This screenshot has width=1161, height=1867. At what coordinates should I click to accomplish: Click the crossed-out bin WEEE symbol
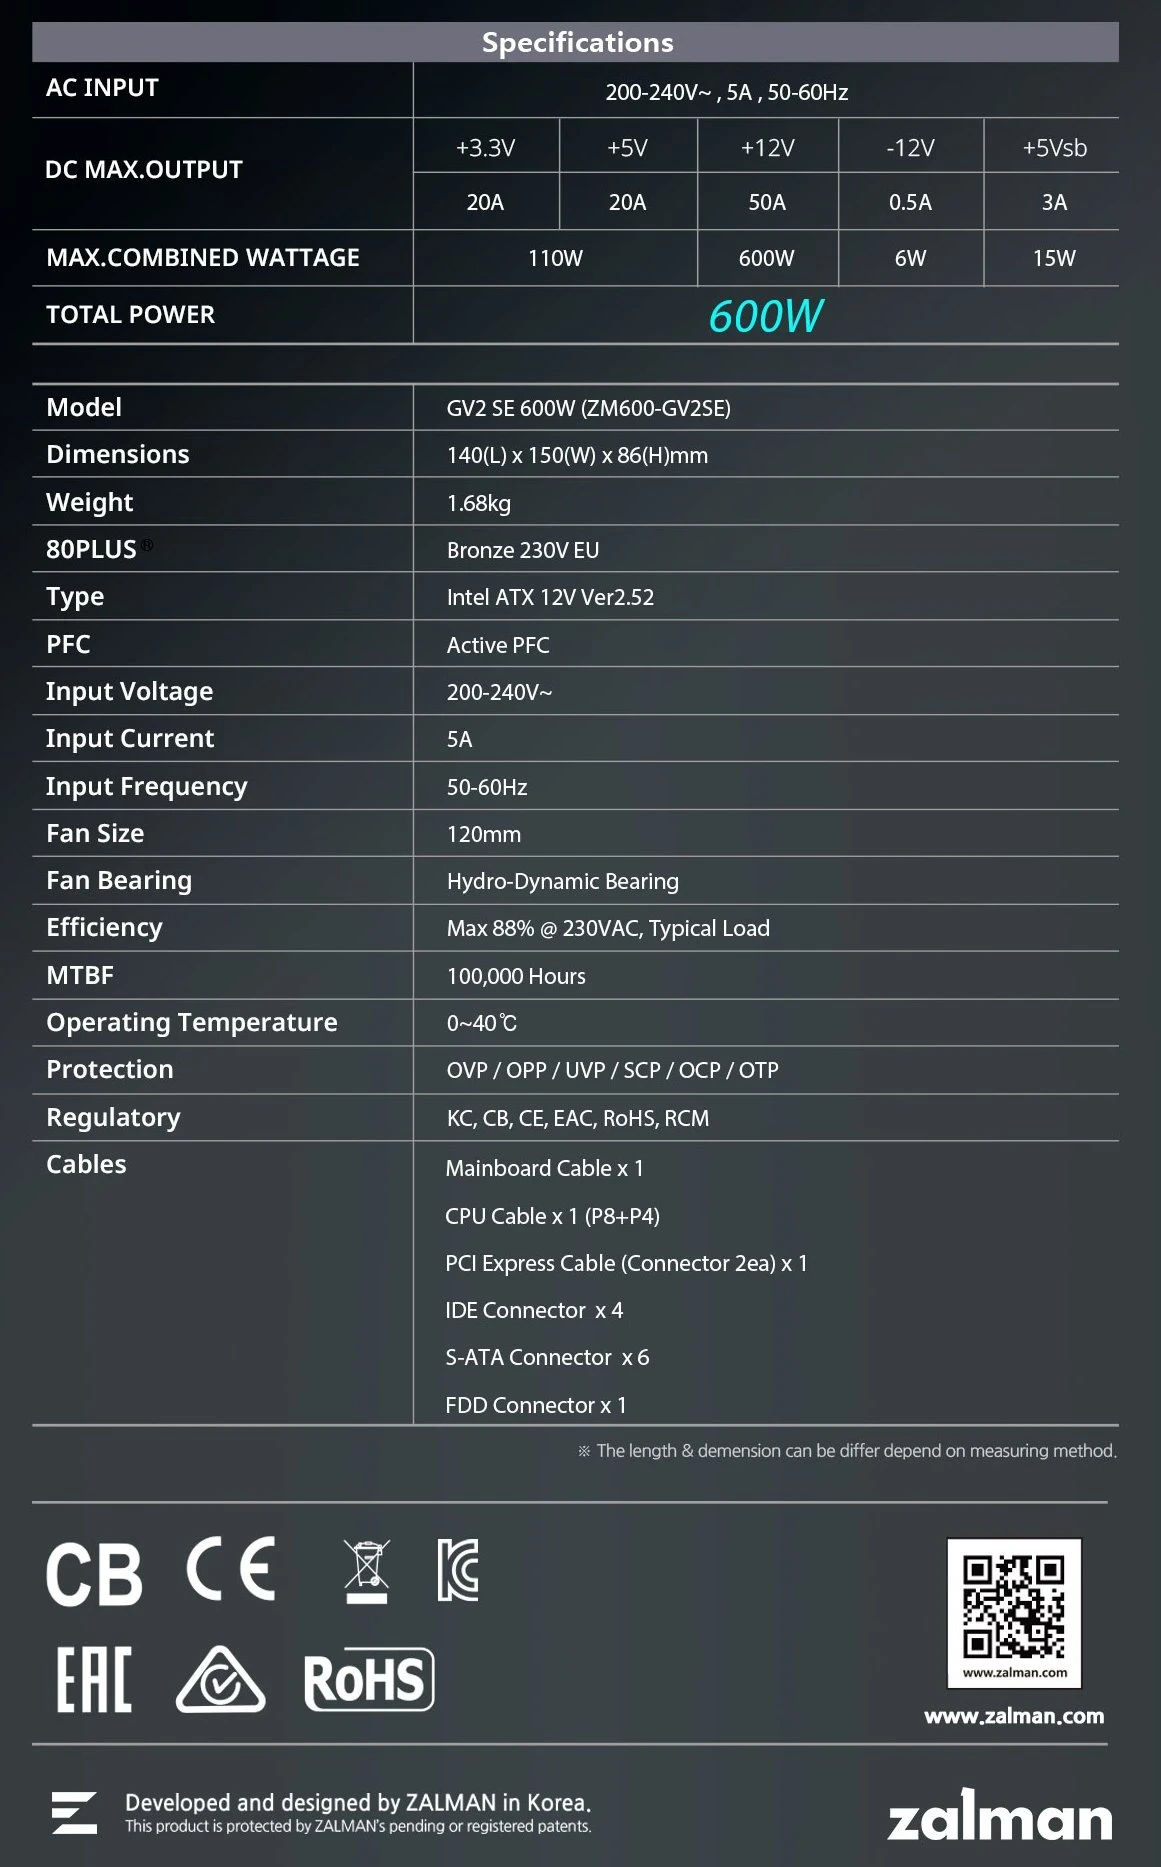pyautogui.click(x=366, y=1571)
